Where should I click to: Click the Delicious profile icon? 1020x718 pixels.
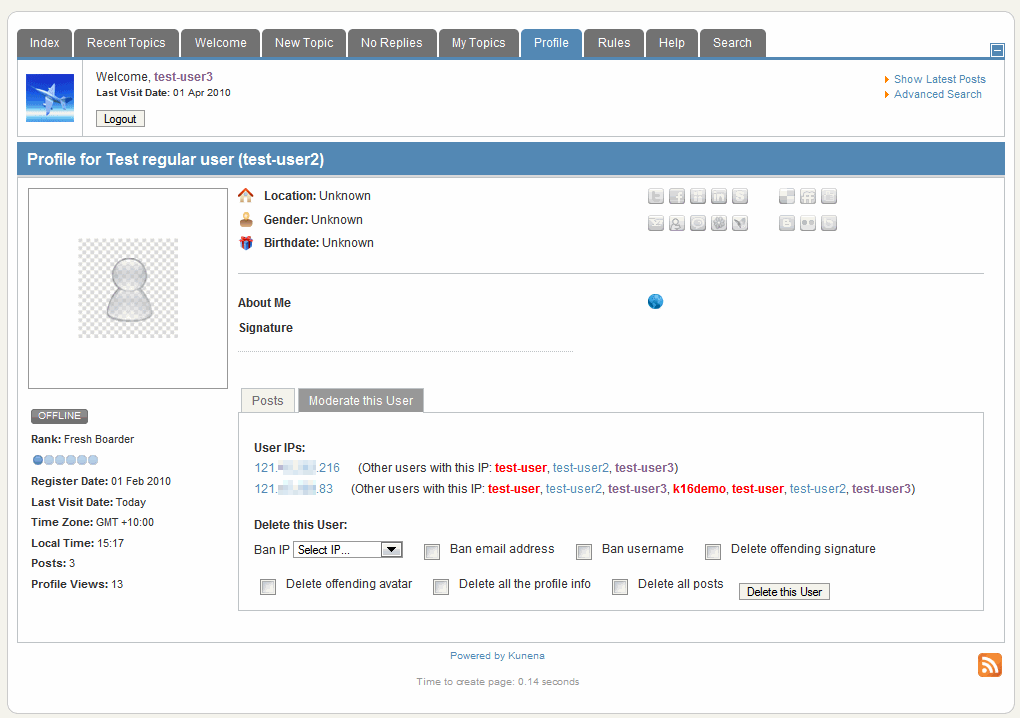(x=787, y=197)
